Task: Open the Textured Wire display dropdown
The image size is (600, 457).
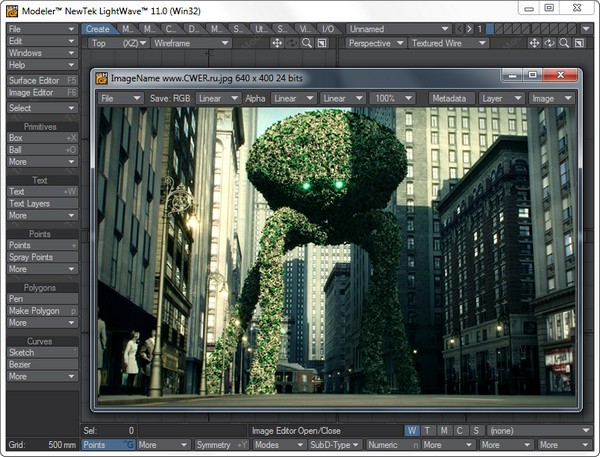Action: coord(448,43)
